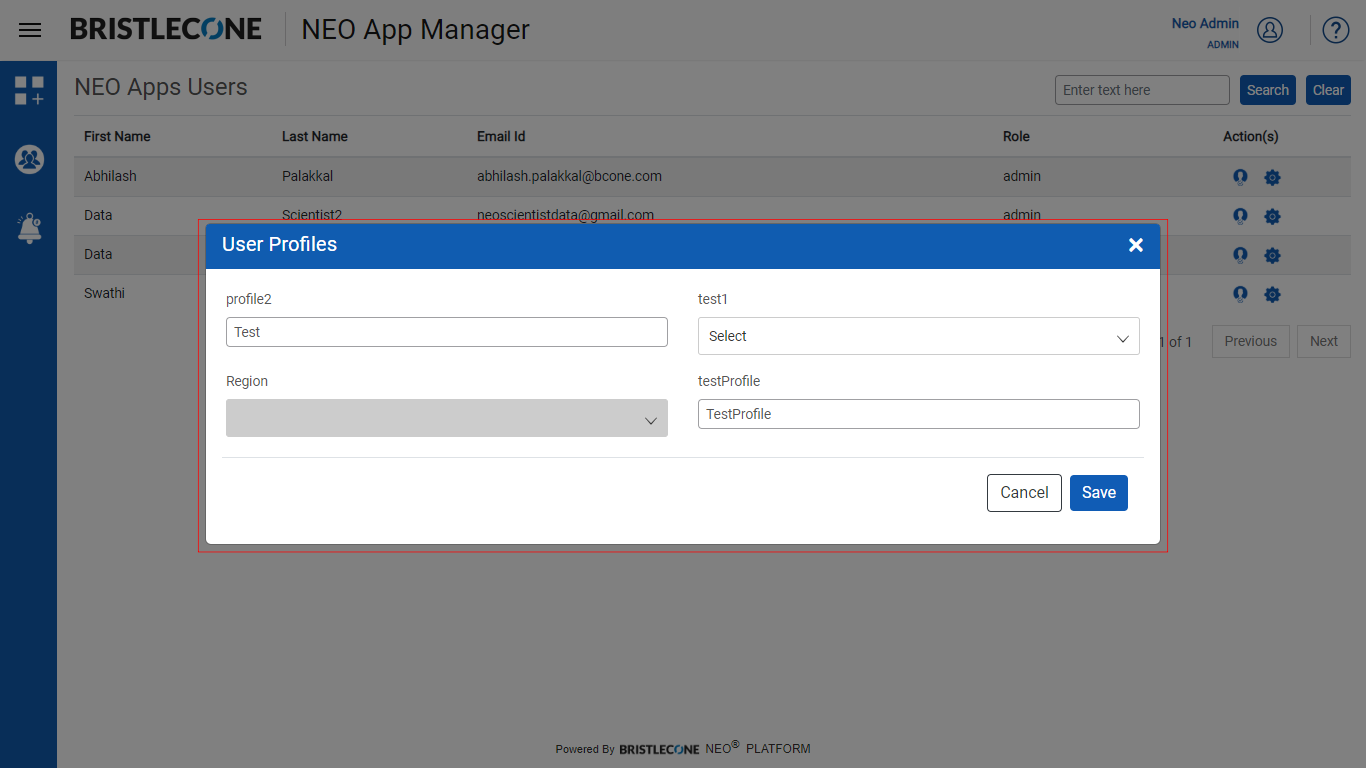Open the users group icon in sidebar
This screenshot has width=1366, height=768.
(29, 159)
